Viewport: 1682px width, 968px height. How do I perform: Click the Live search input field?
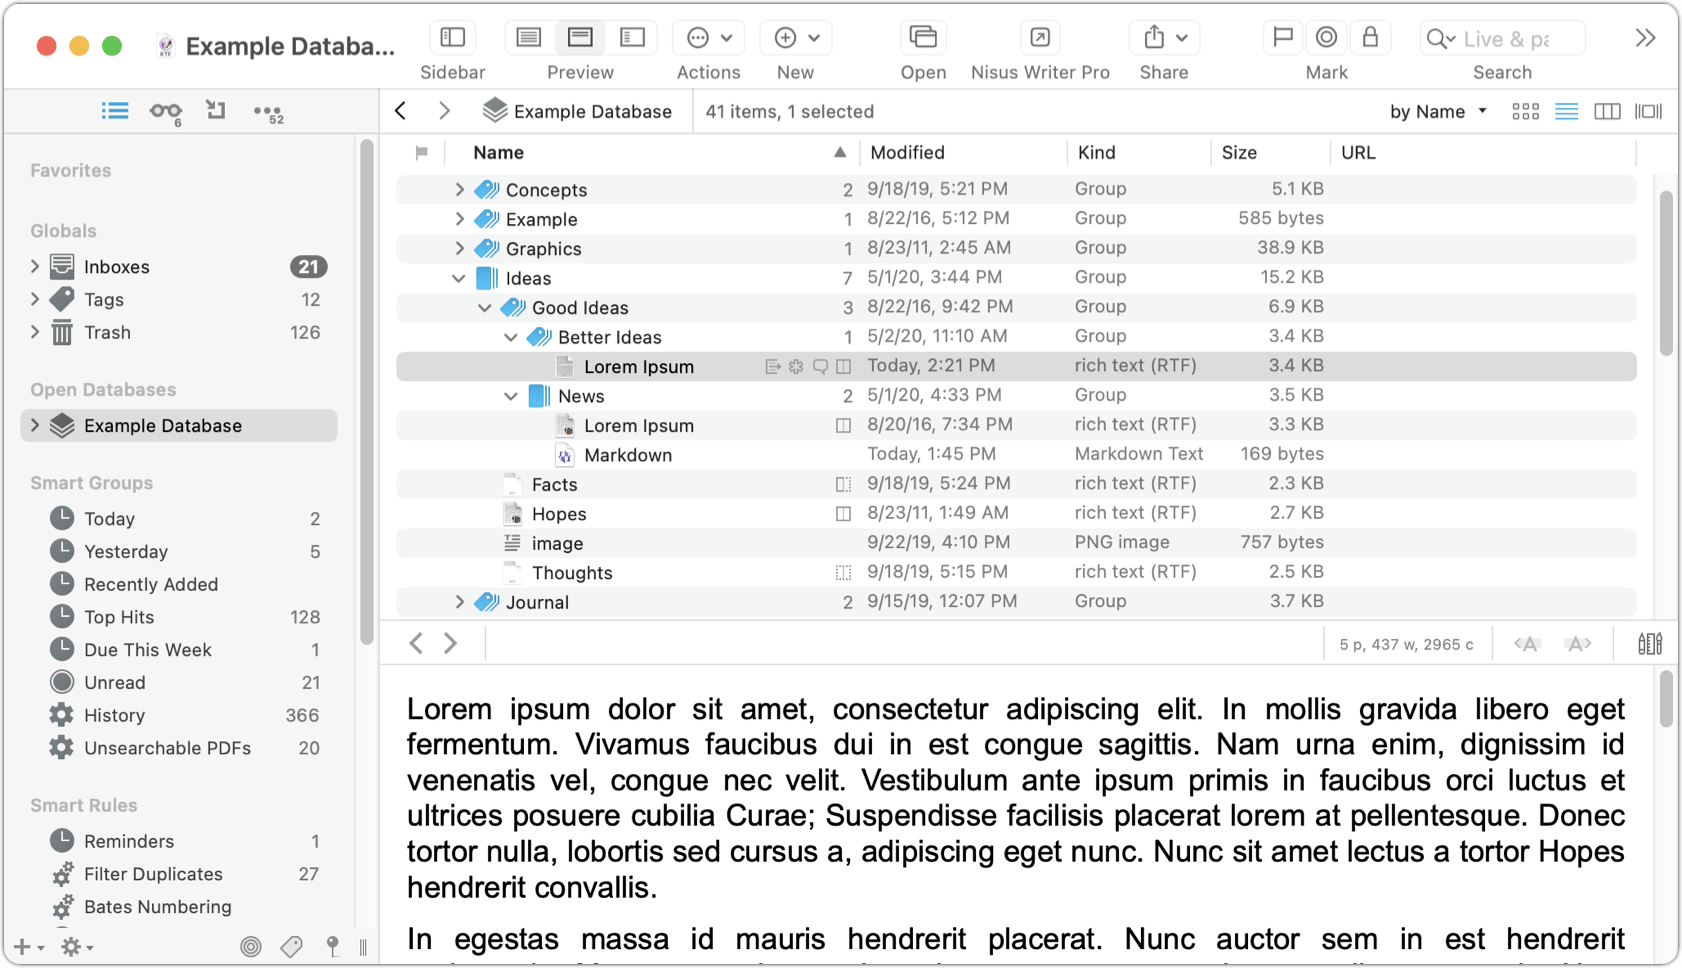(1502, 38)
